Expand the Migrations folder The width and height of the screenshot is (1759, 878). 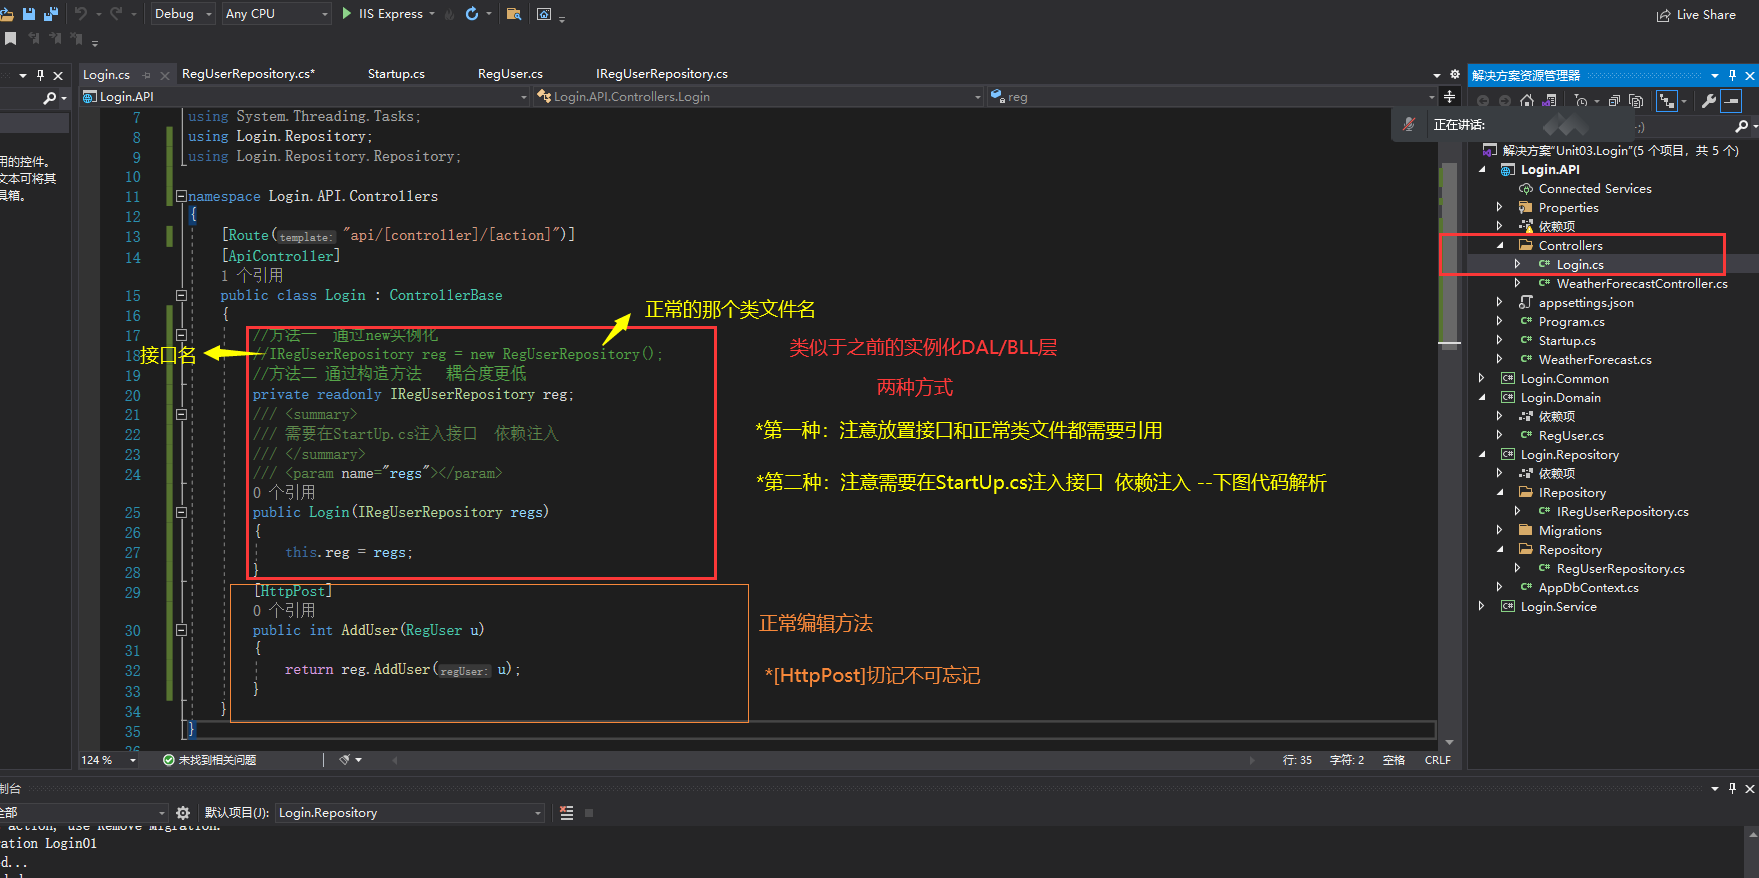[1499, 531]
